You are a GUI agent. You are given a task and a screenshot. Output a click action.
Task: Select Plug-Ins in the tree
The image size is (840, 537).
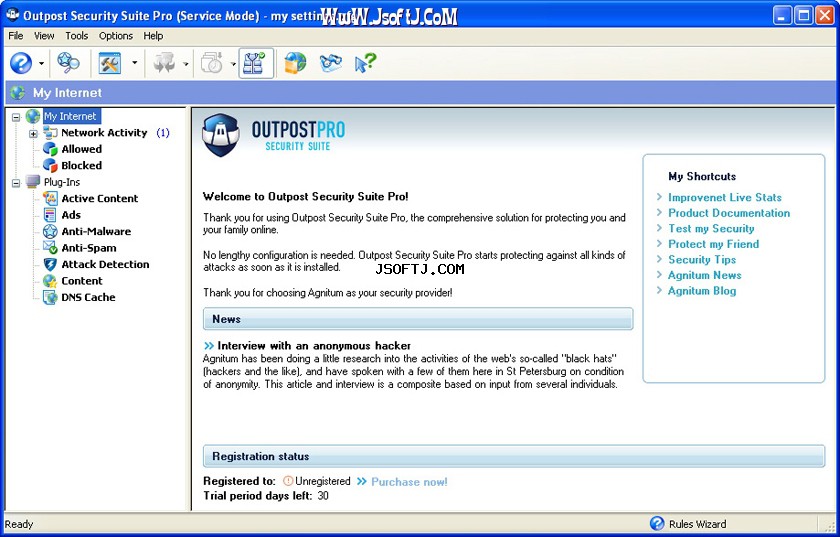tap(62, 182)
